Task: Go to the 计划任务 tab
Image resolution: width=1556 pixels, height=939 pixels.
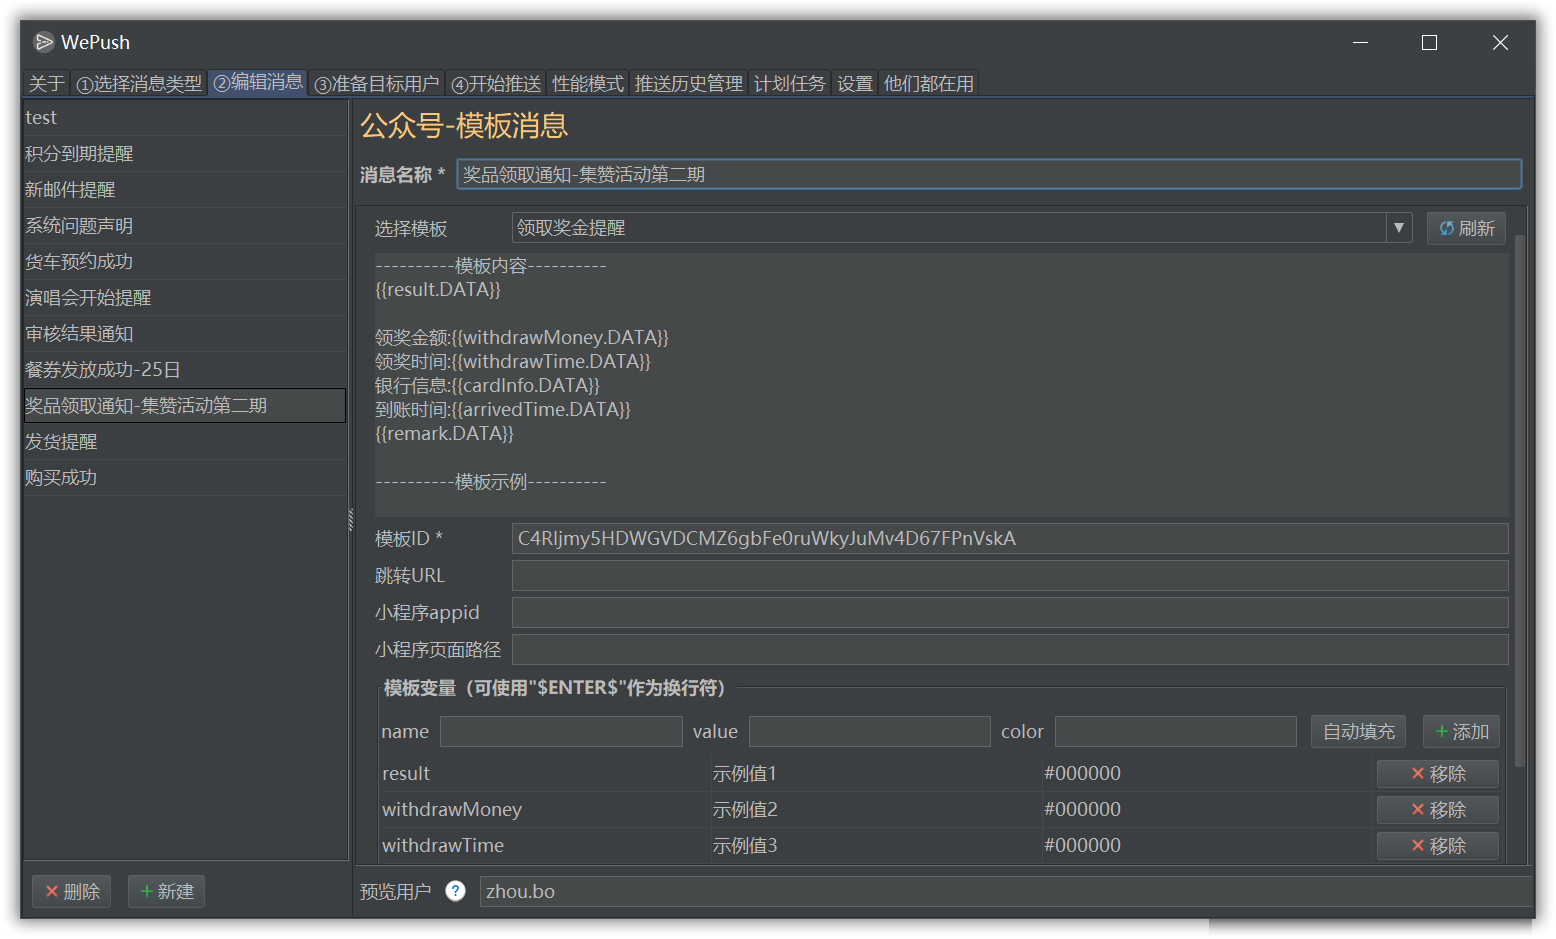Action: [789, 84]
